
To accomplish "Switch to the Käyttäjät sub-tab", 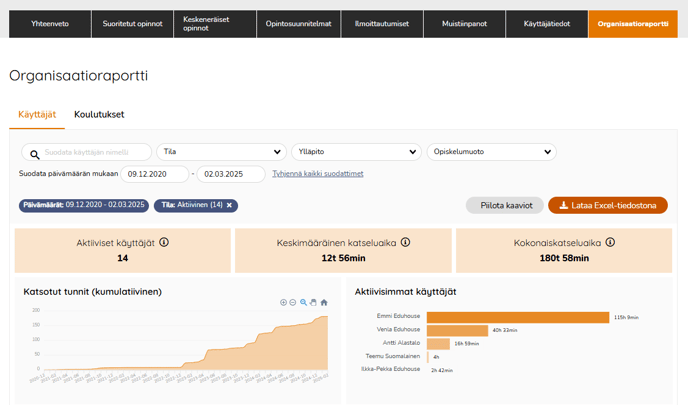I will [37, 115].
